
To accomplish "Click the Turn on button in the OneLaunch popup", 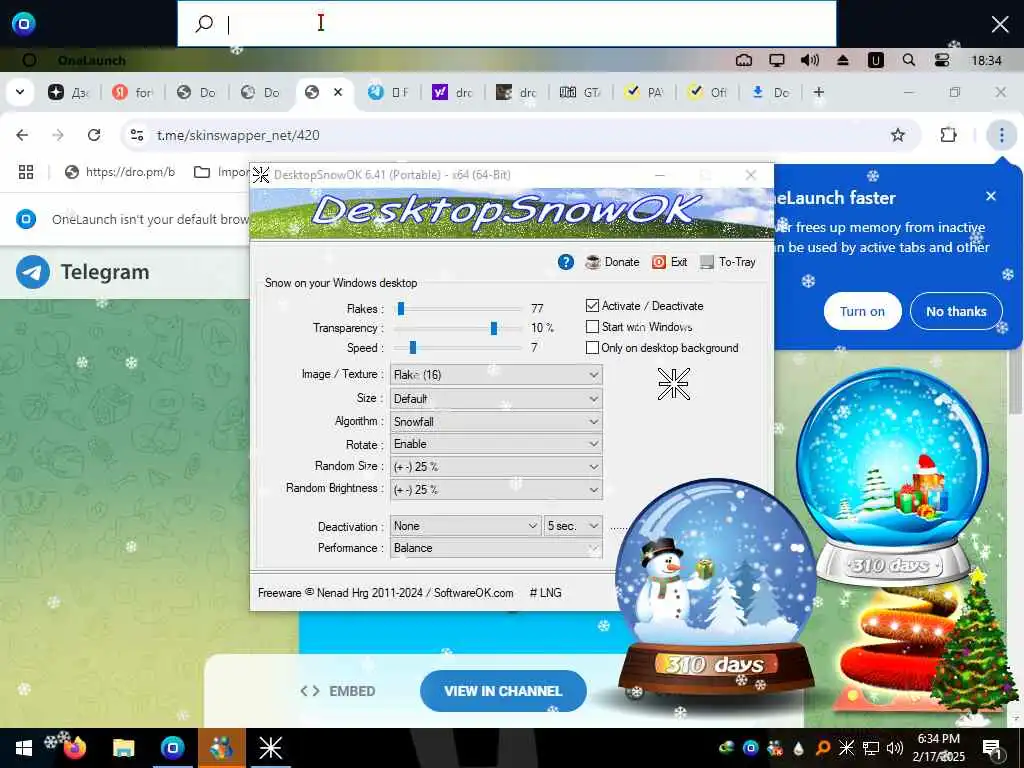I will [862, 312].
